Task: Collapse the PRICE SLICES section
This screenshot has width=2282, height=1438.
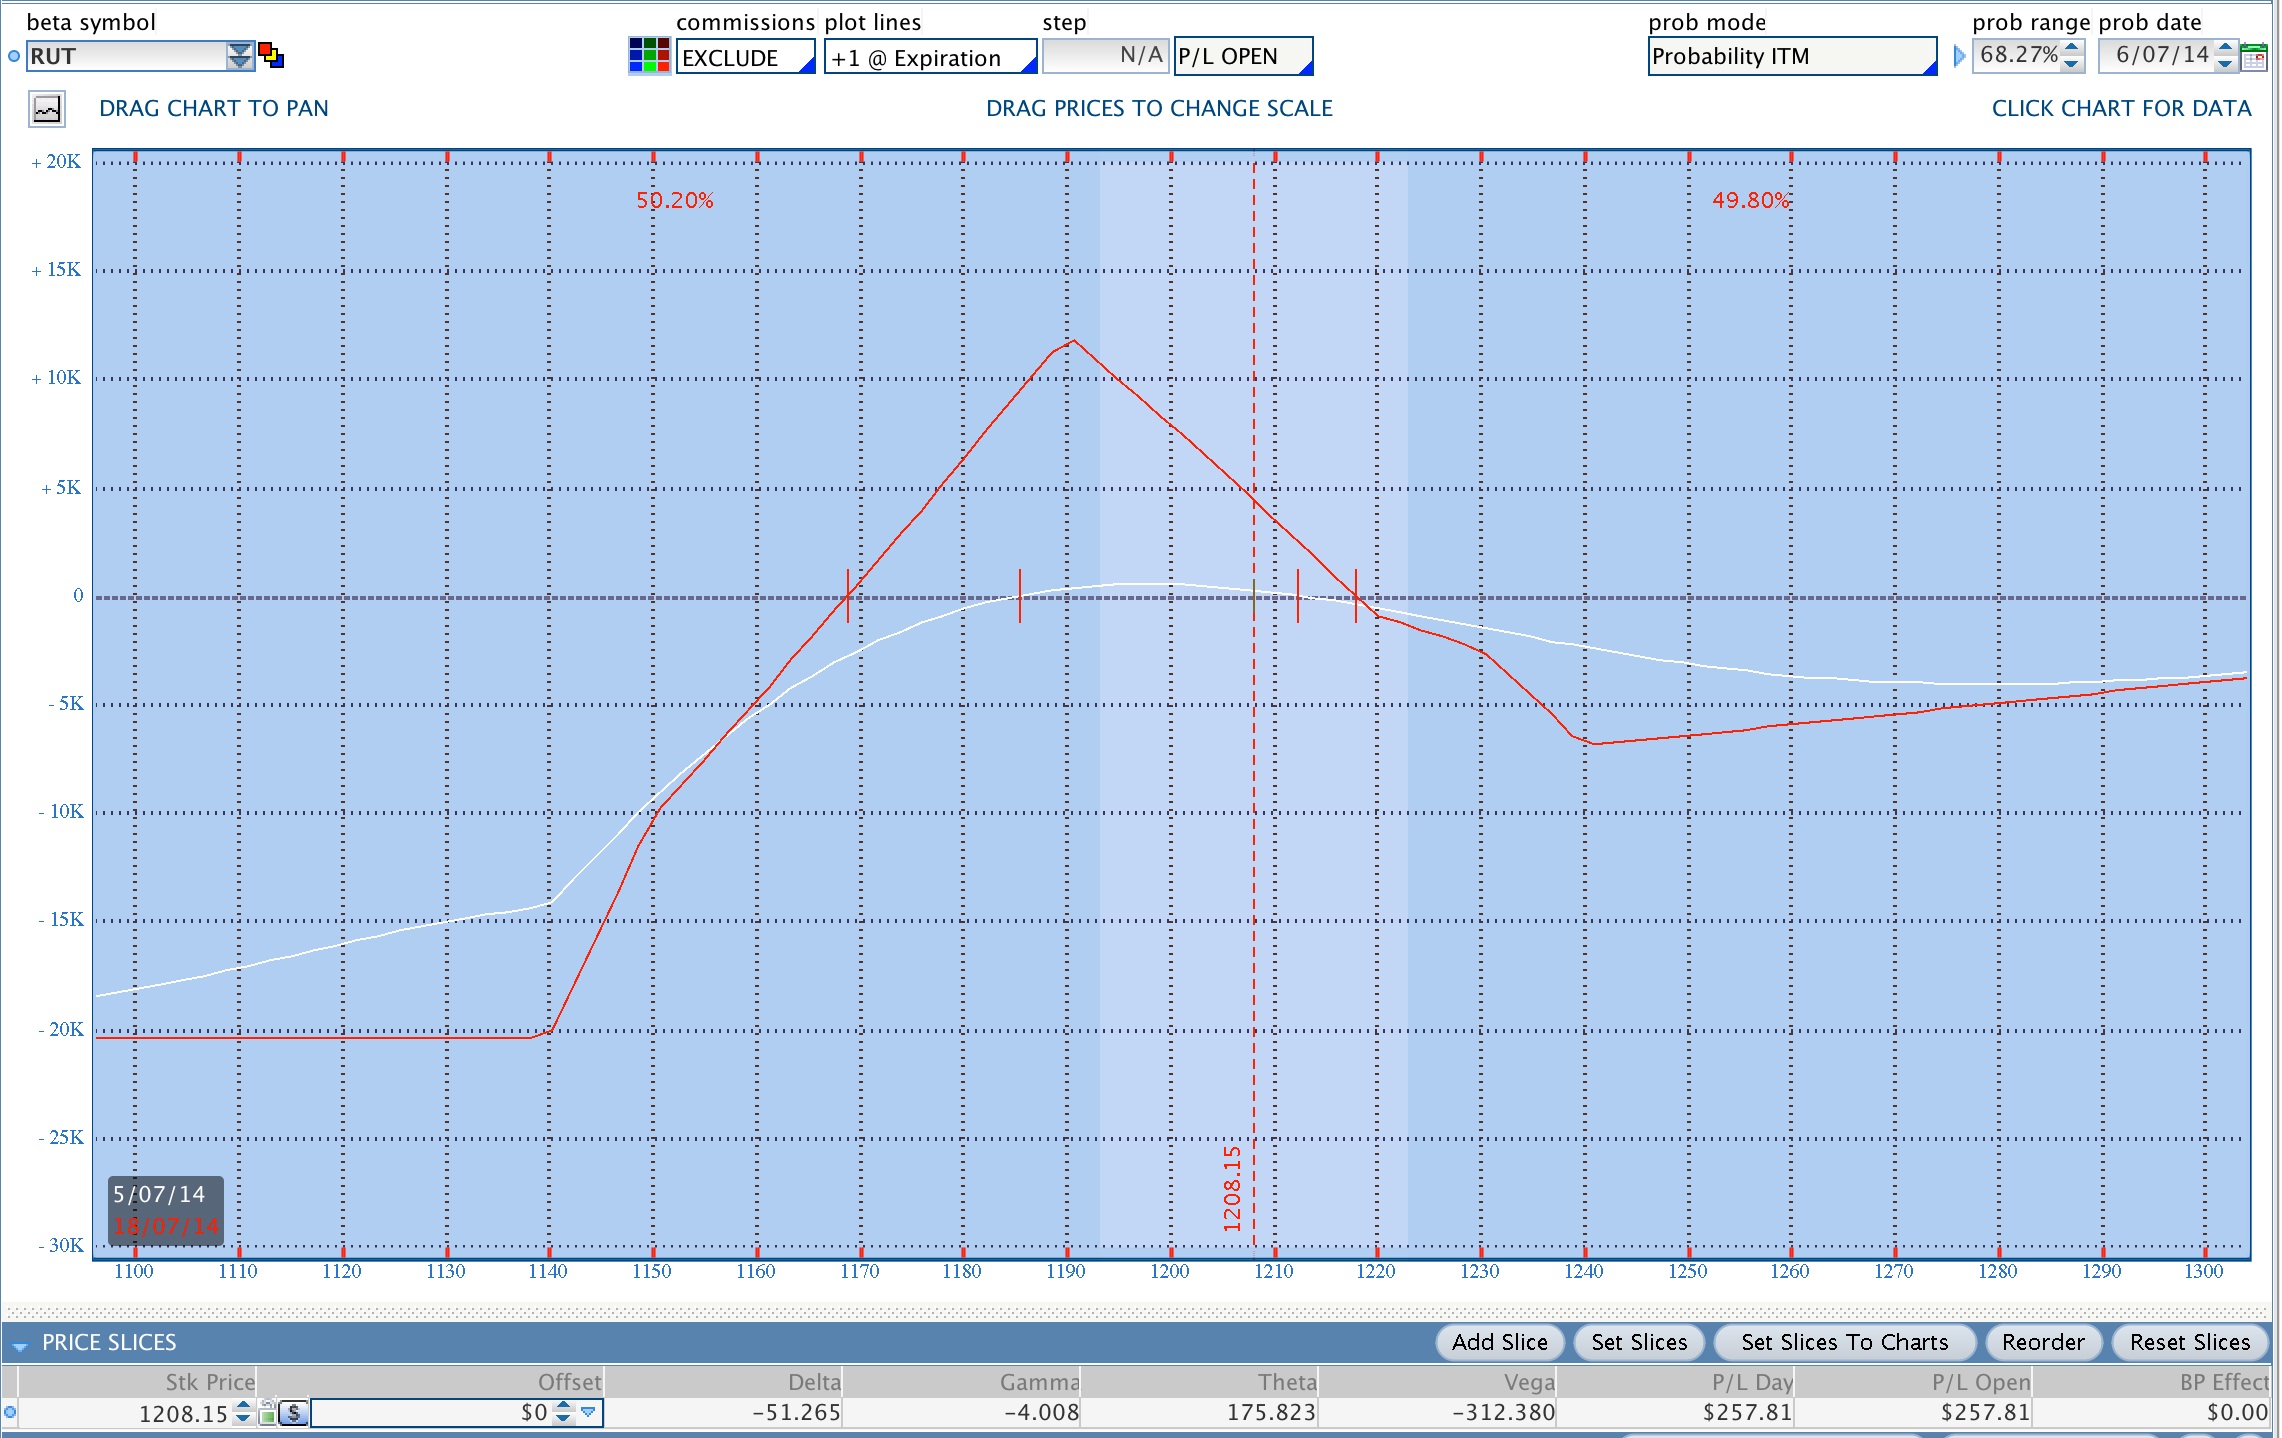Action: [x=19, y=1344]
